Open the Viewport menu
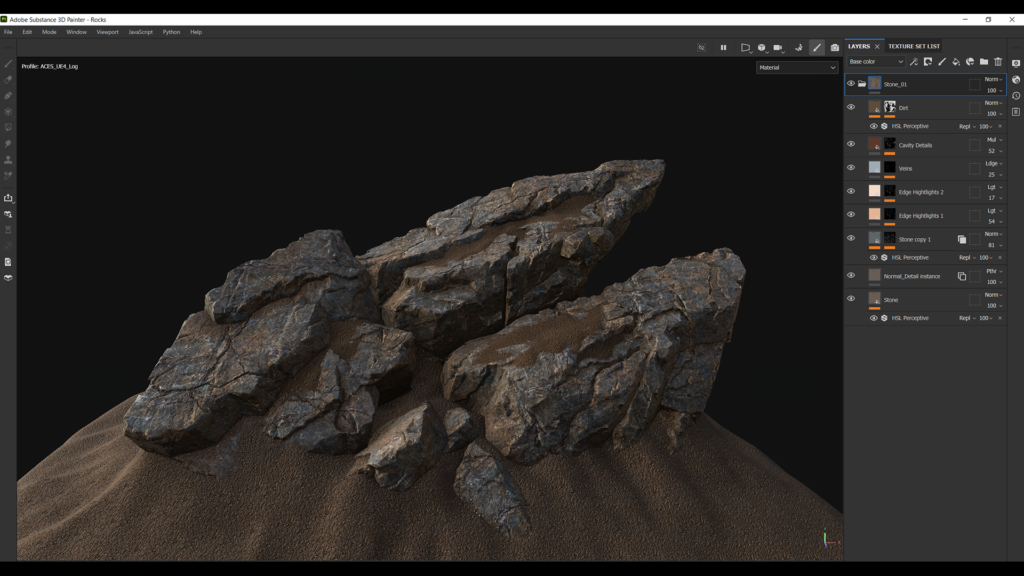The width and height of the screenshot is (1024, 576). tap(108, 31)
